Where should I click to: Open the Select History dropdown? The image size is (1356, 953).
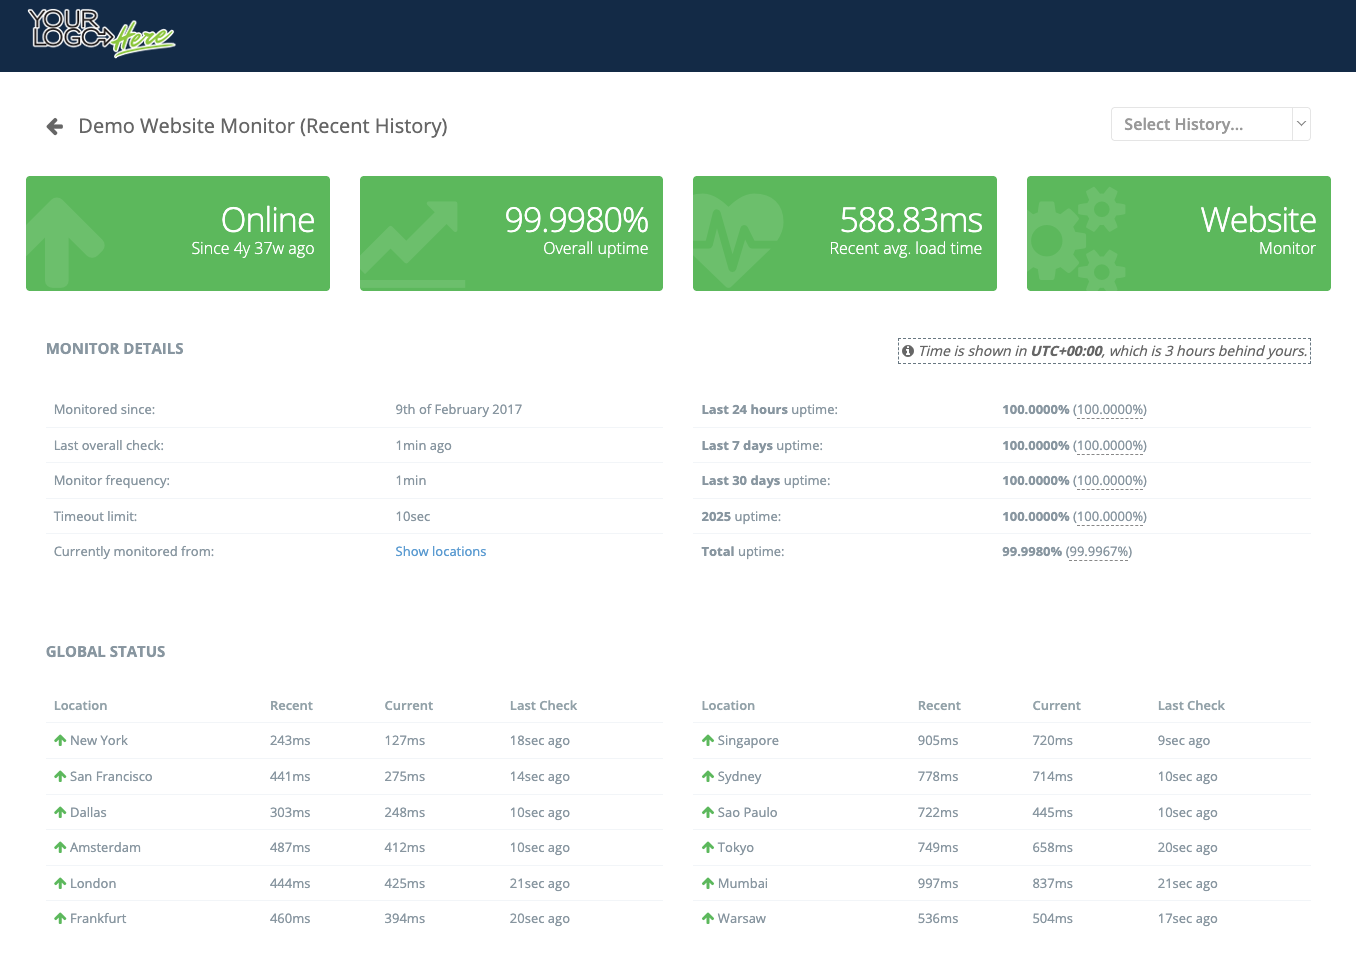click(x=1200, y=124)
